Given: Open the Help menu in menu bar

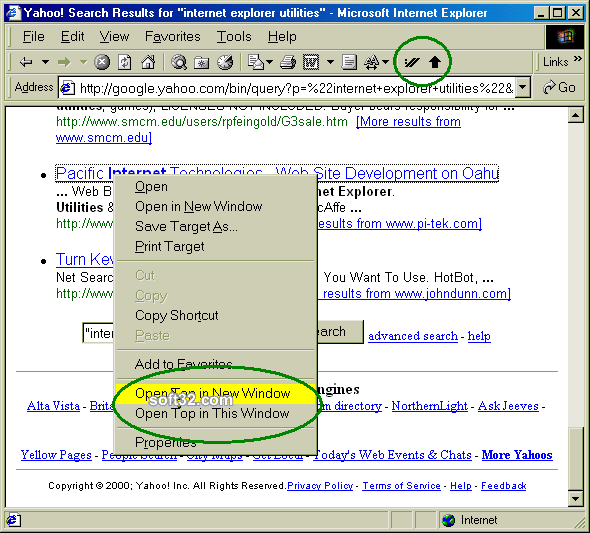Looking at the screenshot, I should (282, 36).
